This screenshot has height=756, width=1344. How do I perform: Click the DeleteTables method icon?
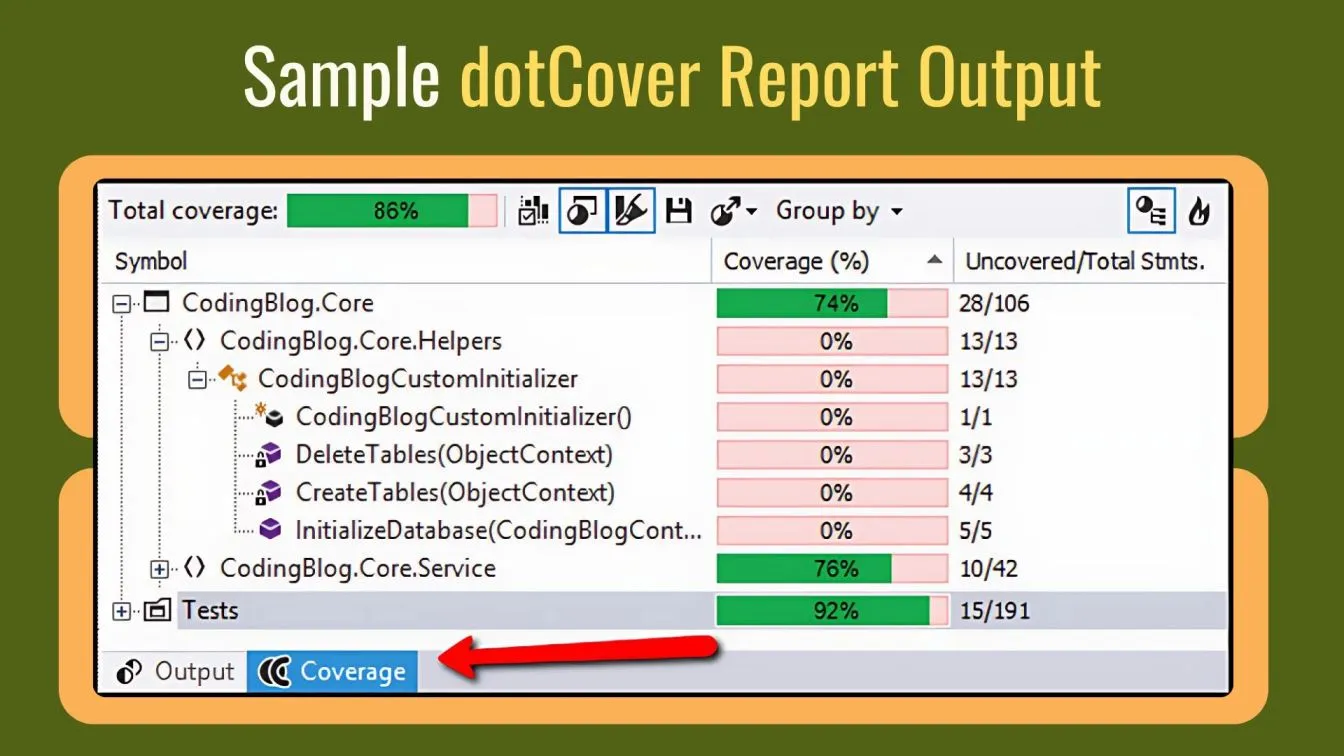pos(270,455)
